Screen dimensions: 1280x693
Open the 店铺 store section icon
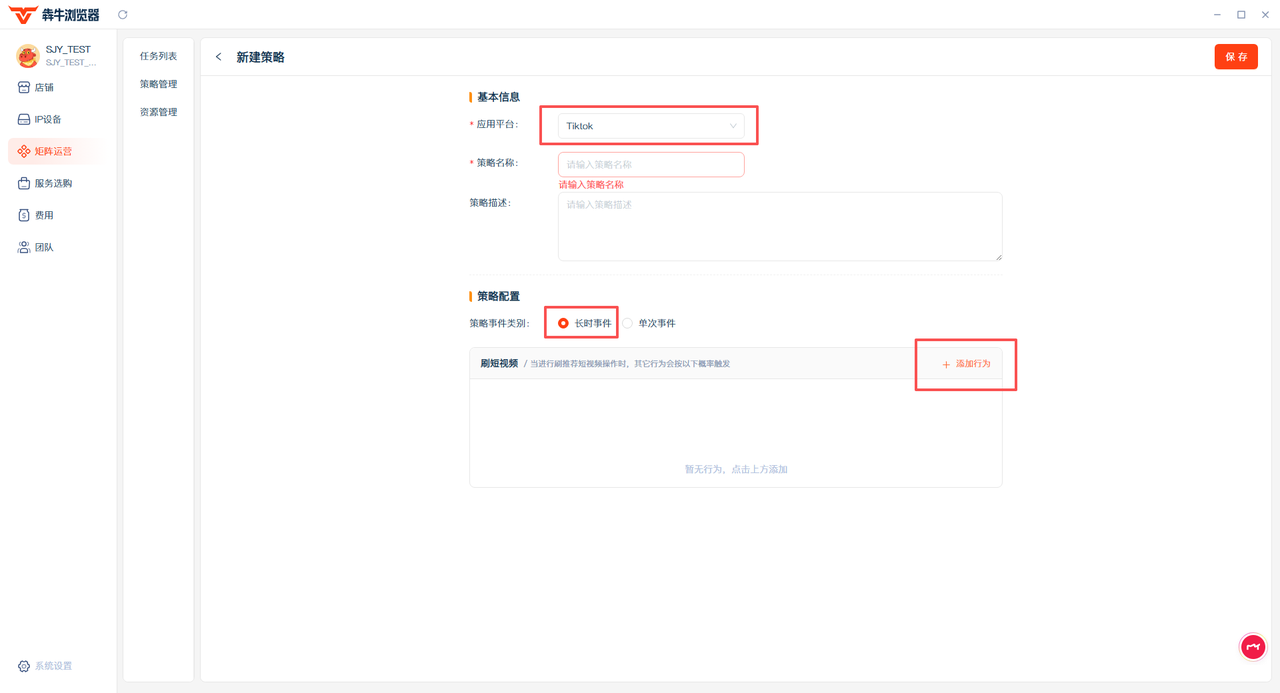tap(24, 88)
